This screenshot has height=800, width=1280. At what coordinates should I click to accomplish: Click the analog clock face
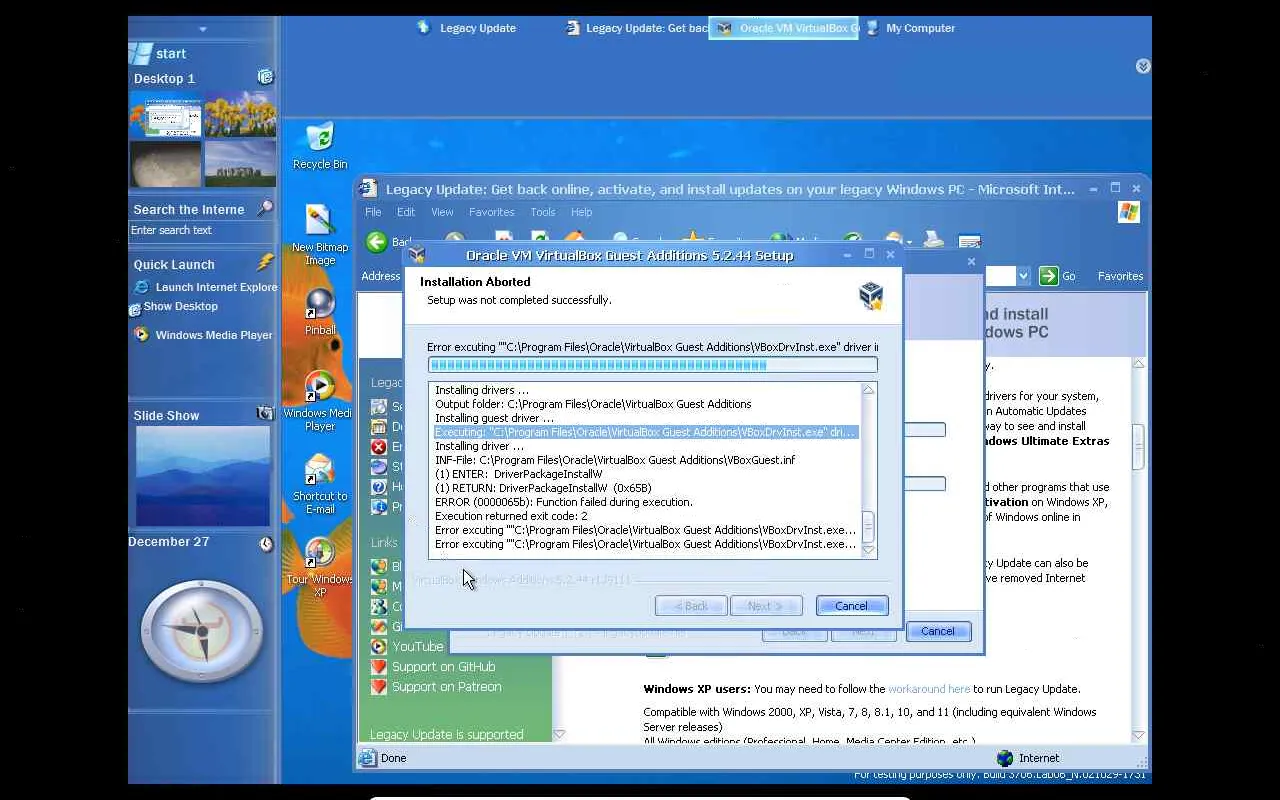202,631
